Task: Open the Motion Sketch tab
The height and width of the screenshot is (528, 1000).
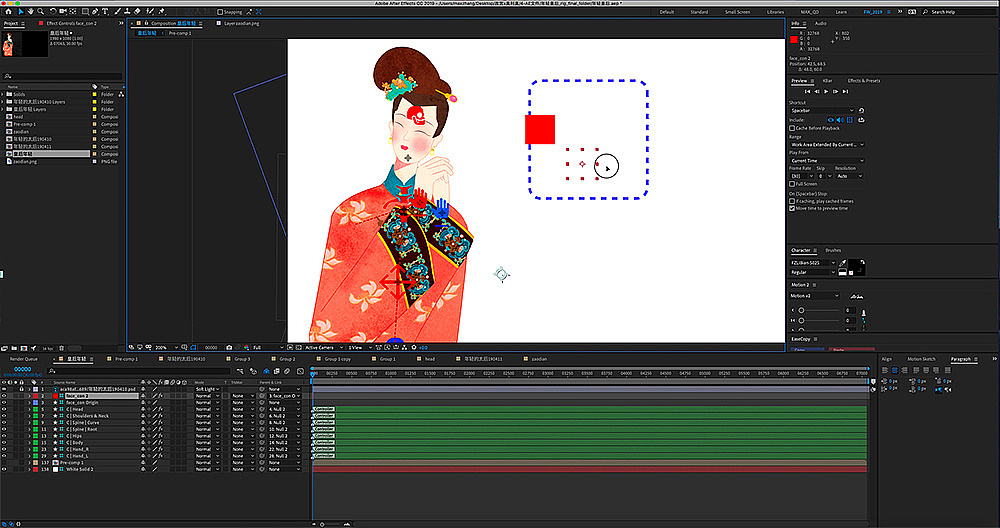Action: (x=921, y=359)
